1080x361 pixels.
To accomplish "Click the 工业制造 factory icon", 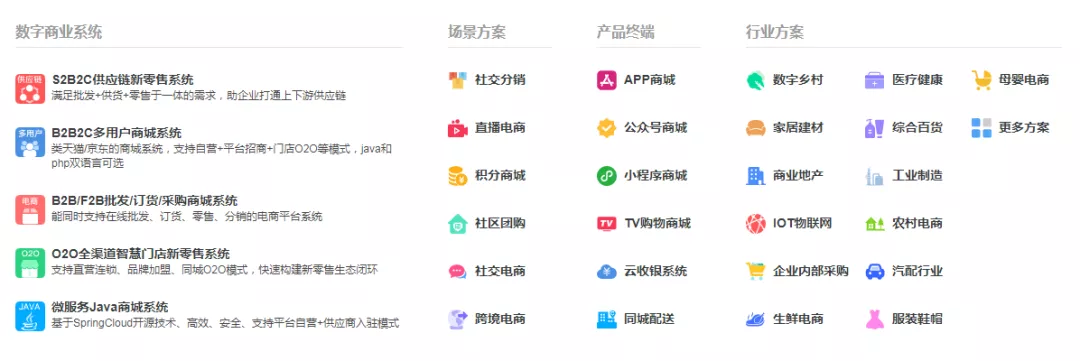I will point(875,176).
